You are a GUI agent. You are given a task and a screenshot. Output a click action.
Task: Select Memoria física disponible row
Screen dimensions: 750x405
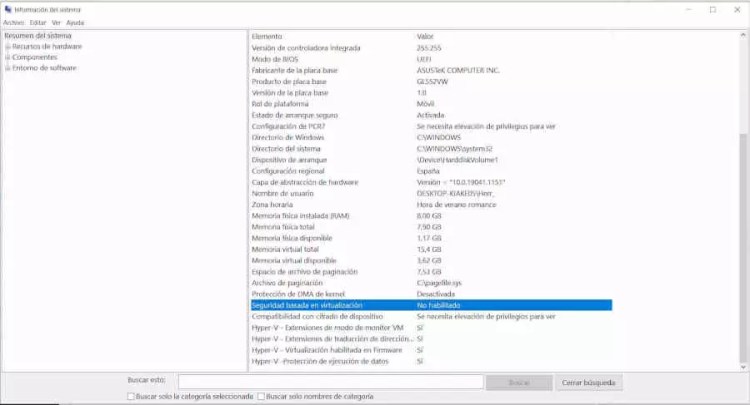[x=431, y=238]
